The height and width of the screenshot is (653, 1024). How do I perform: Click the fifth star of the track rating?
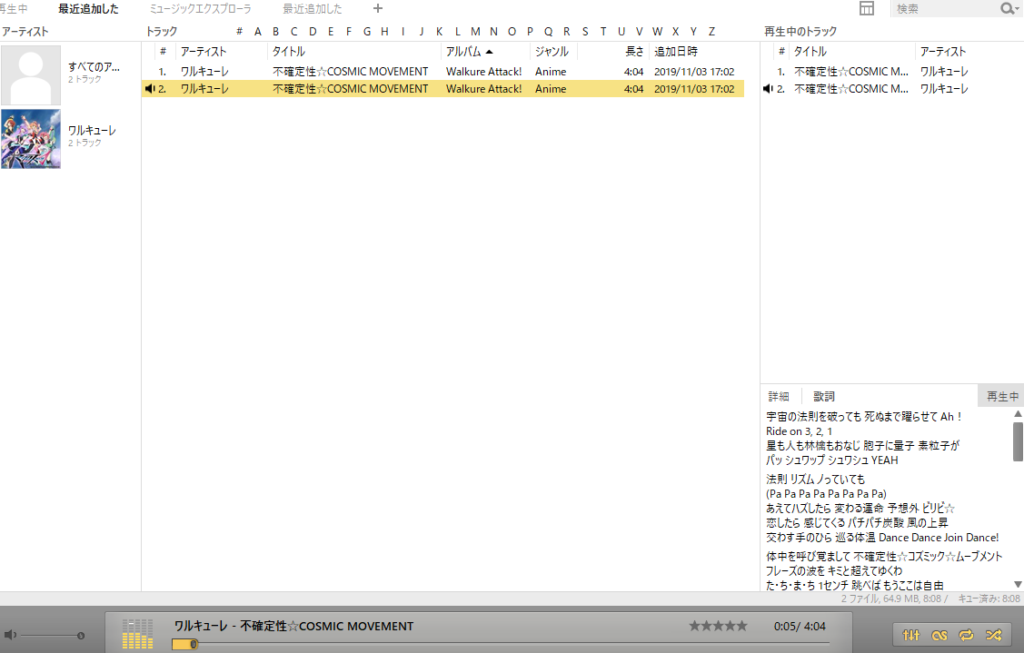pos(741,626)
